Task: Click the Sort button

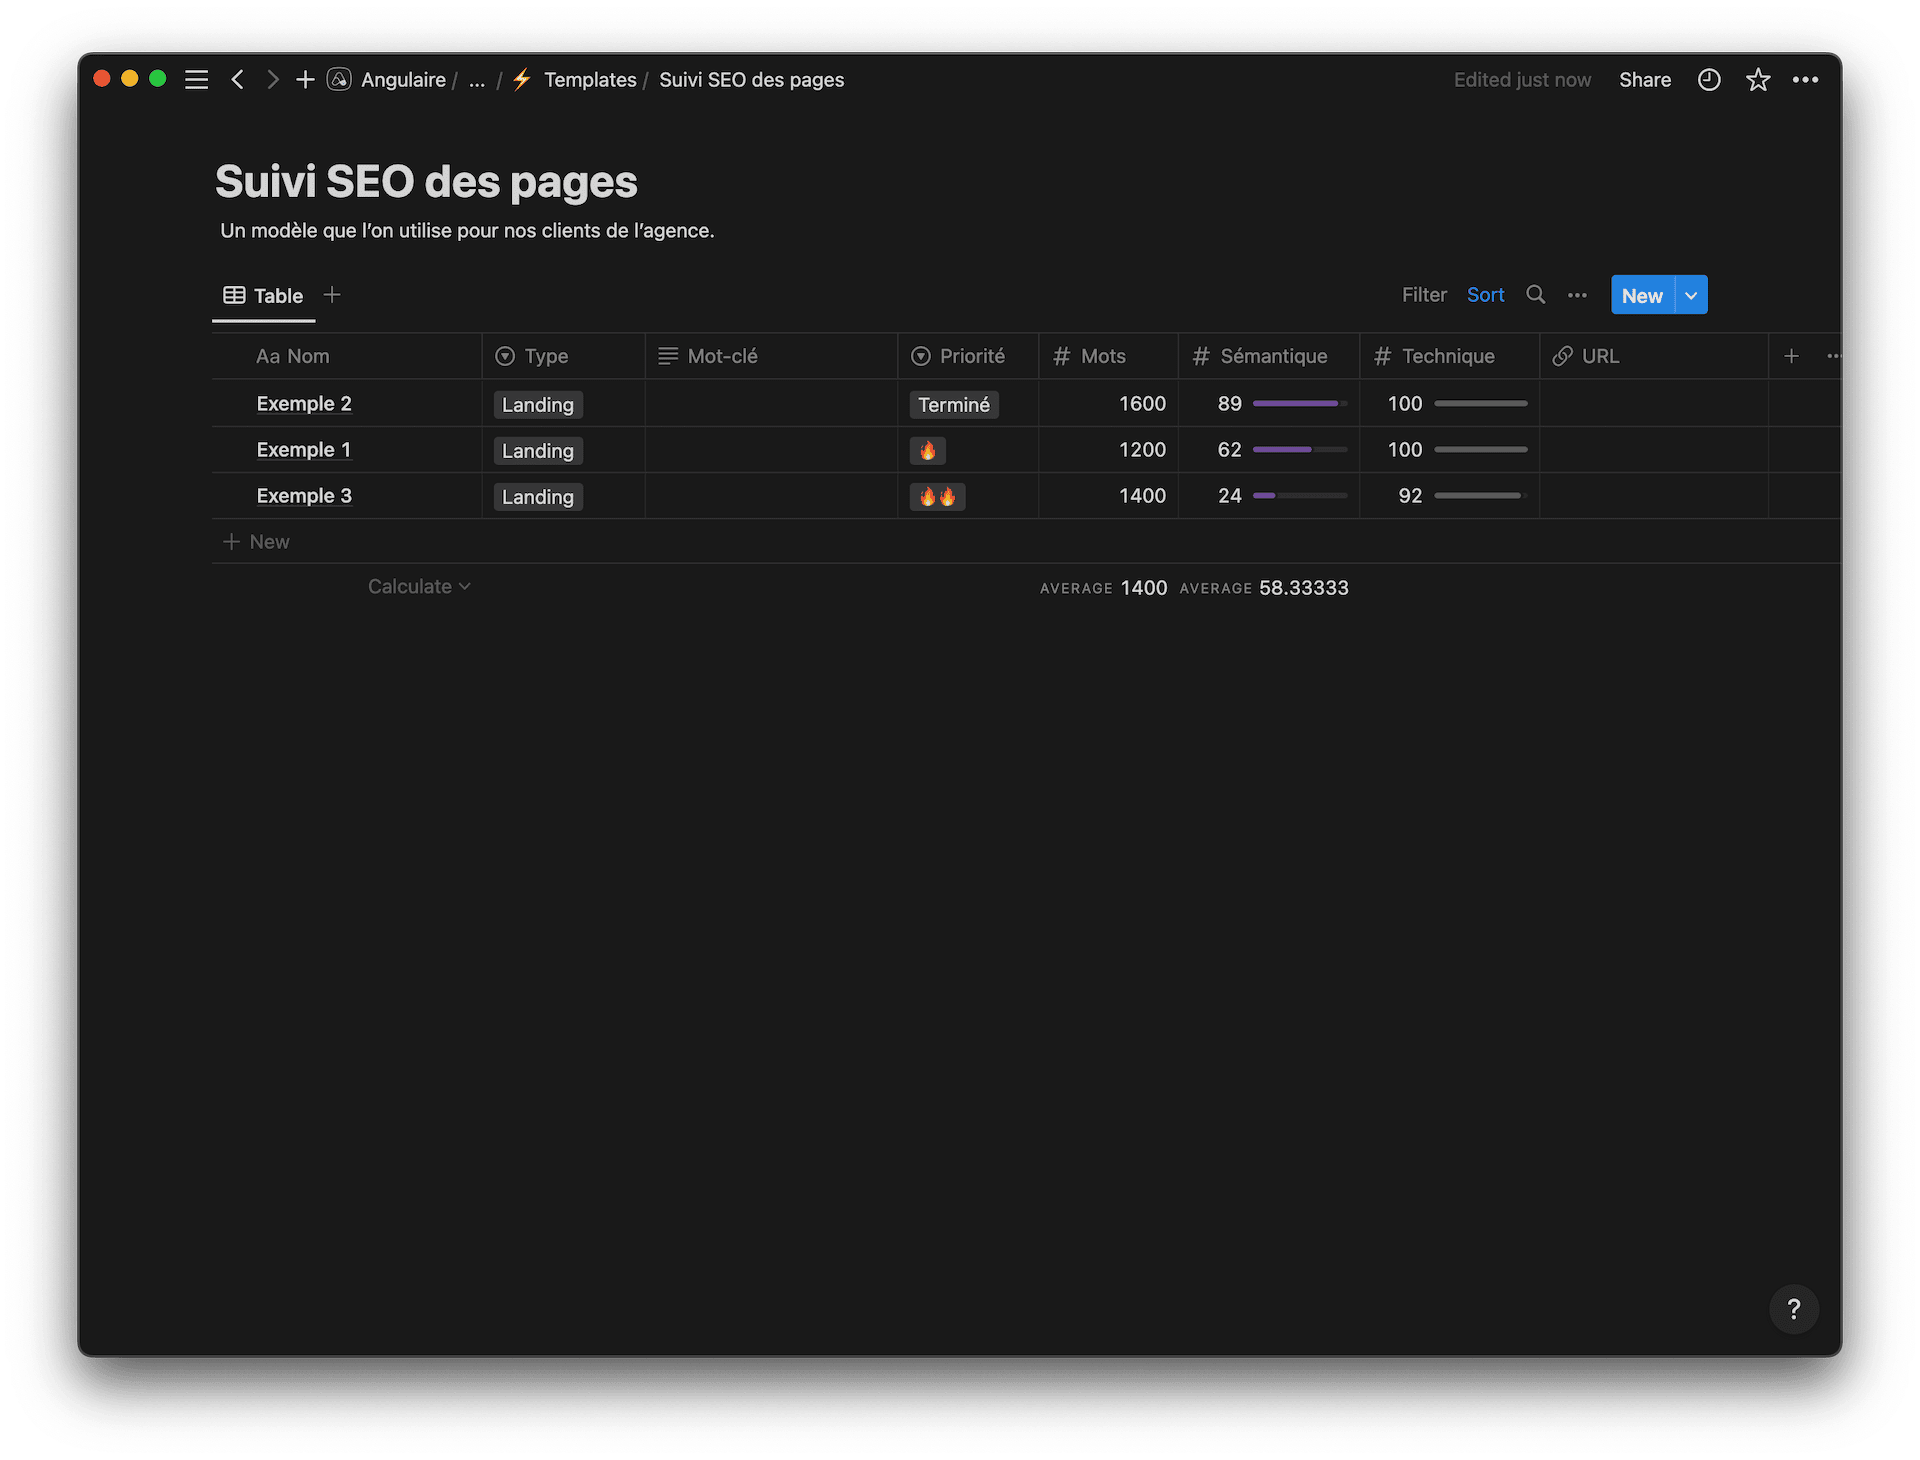Action: click(x=1485, y=295)
